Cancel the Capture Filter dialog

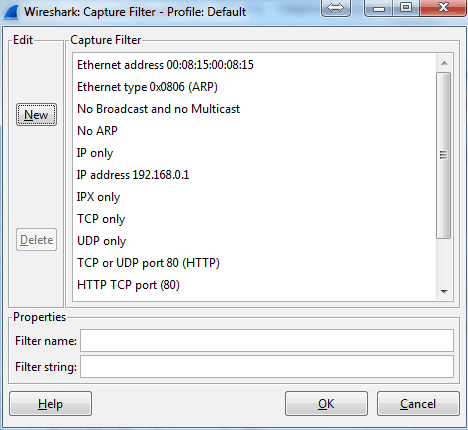pyautogui.click(x=418, y=404)
